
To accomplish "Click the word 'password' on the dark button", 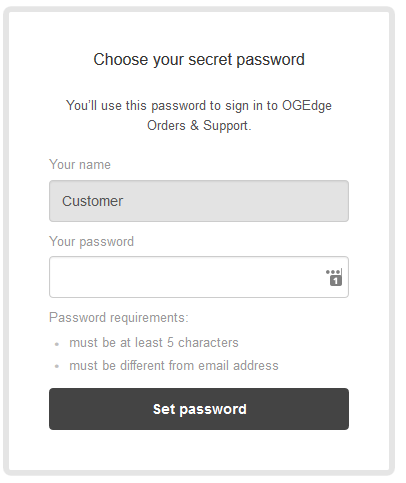I will tap(213, 410).
